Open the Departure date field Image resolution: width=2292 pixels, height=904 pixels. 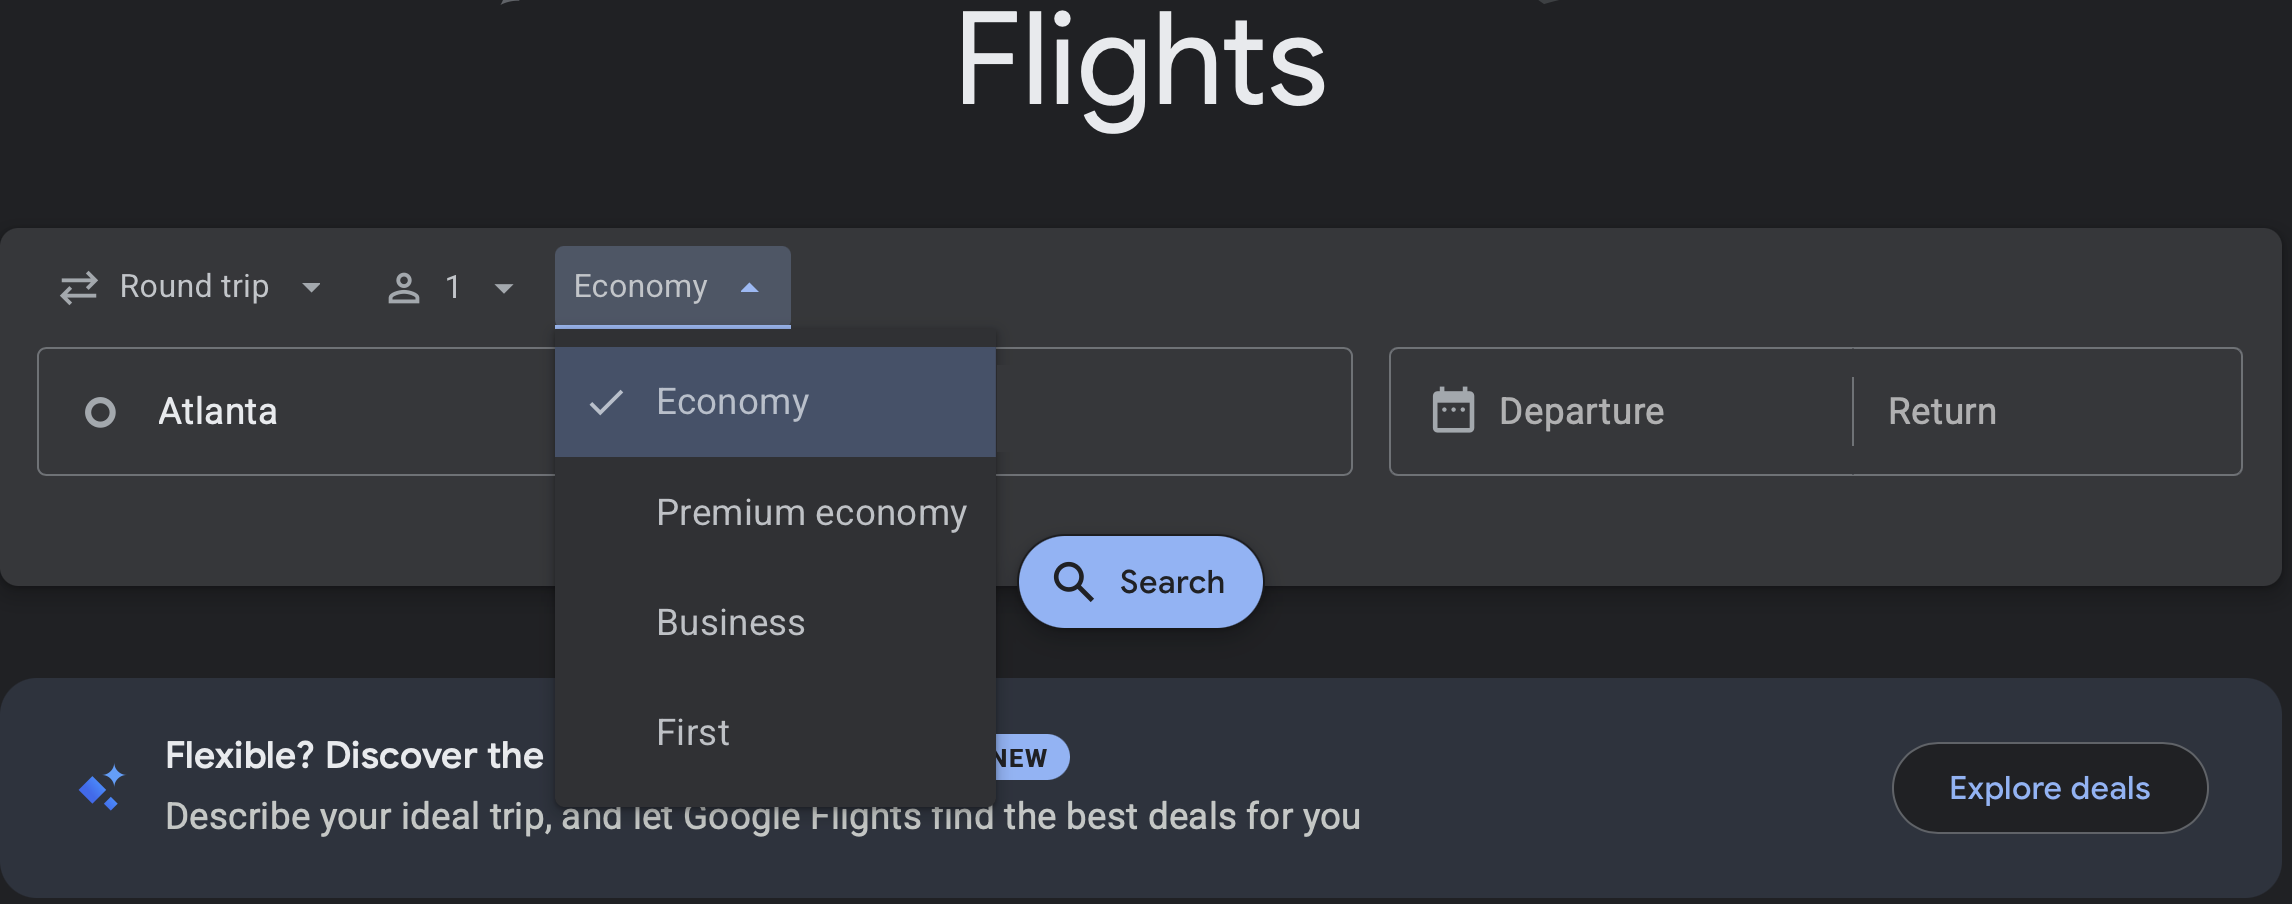1620,412
